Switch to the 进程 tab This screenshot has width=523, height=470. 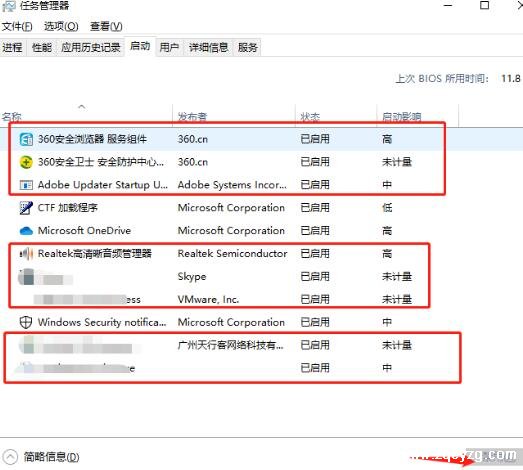click(x=12, y=47)
